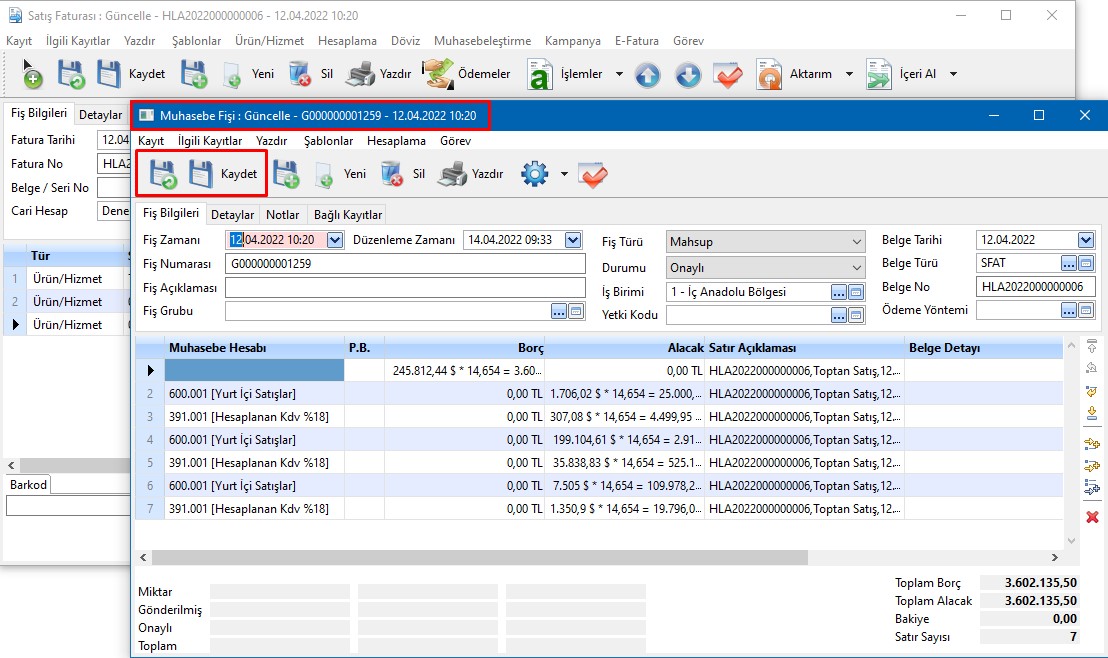Open Kampanya menu in Satış Faturası window
The width and height of the screenshot is (1108, 658).
[573, 41]
